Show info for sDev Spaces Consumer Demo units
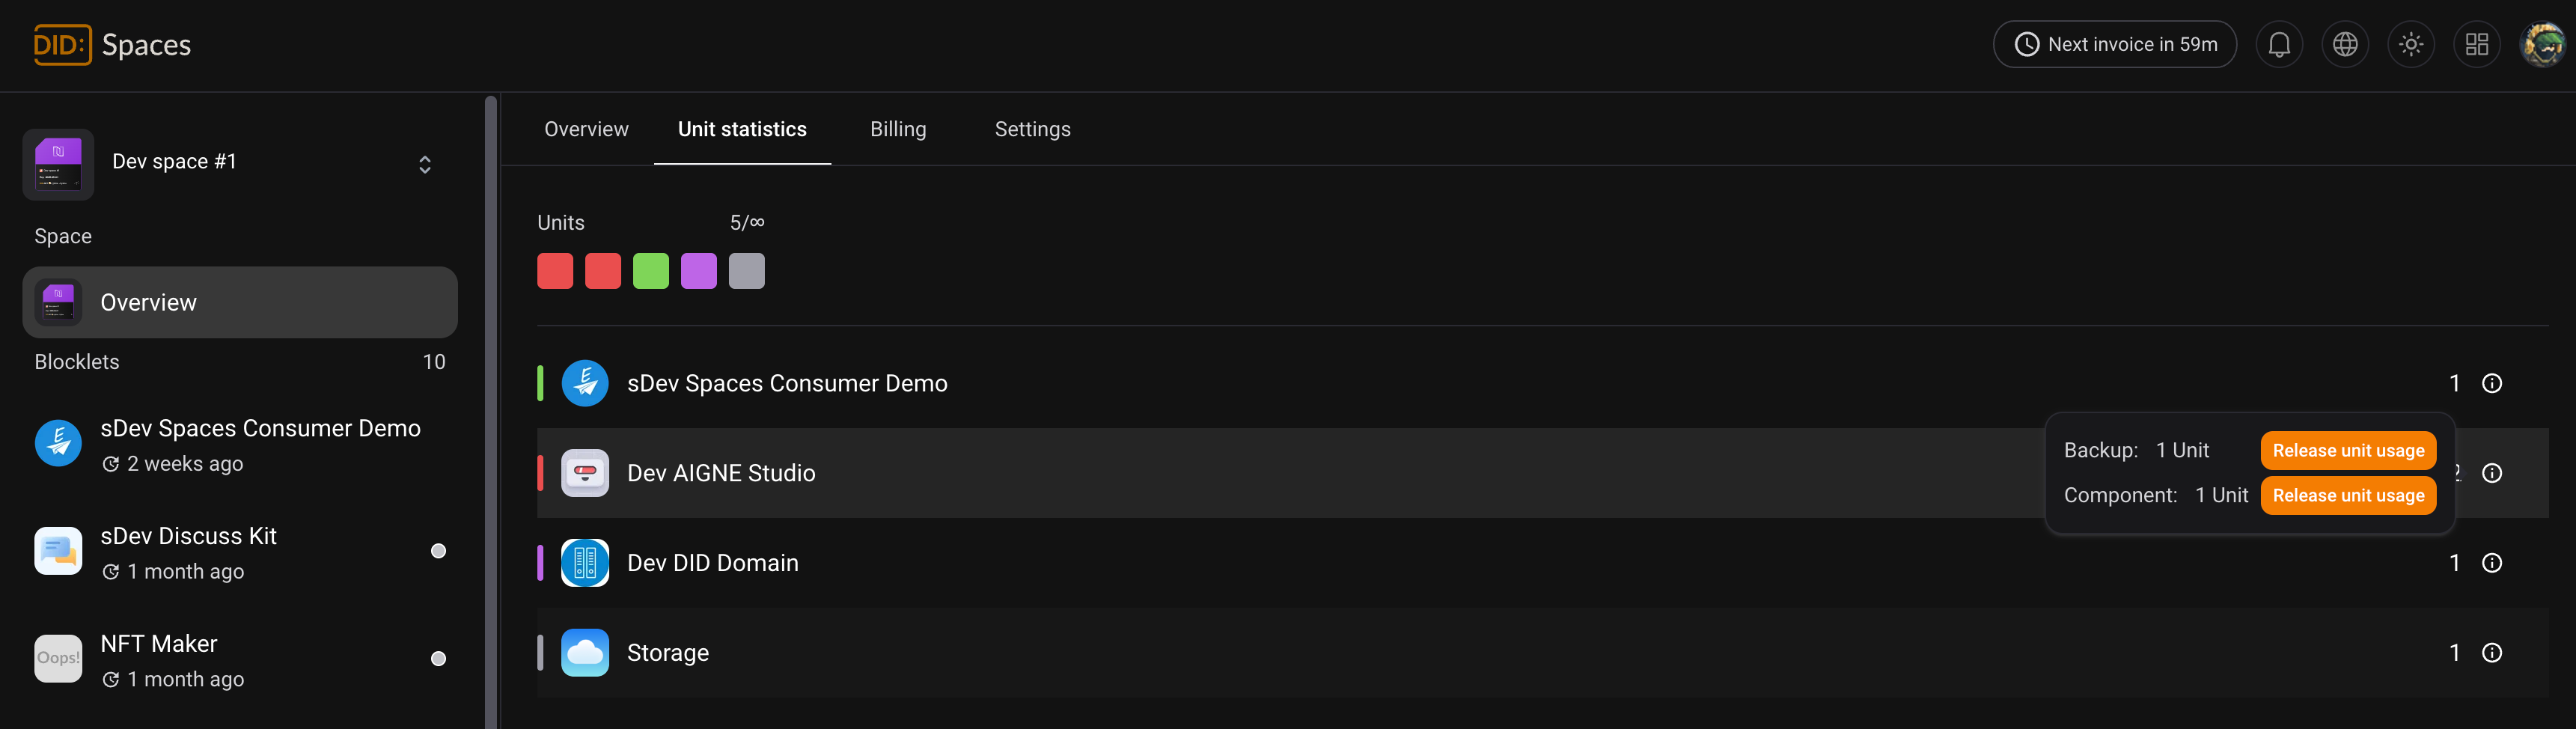This screenshot has width=2576, height=729. point(2492,384)
